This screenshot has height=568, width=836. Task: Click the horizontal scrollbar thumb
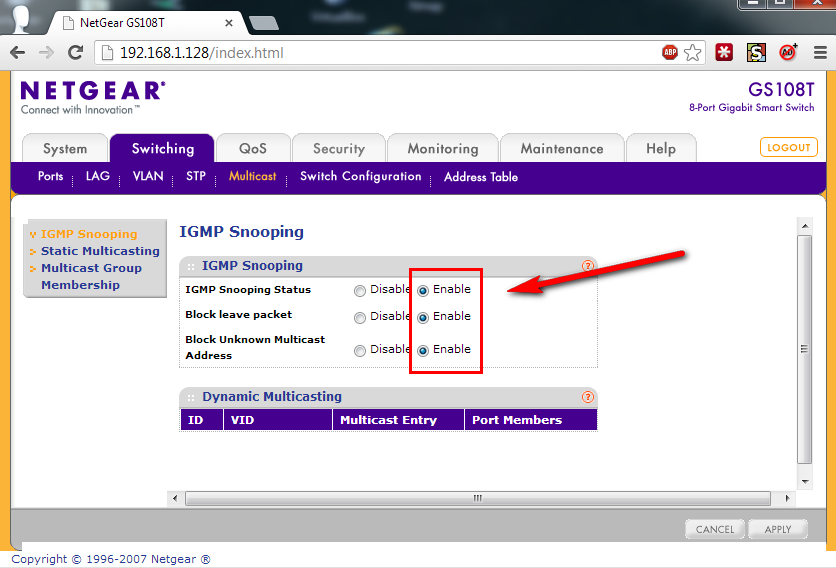478,498
